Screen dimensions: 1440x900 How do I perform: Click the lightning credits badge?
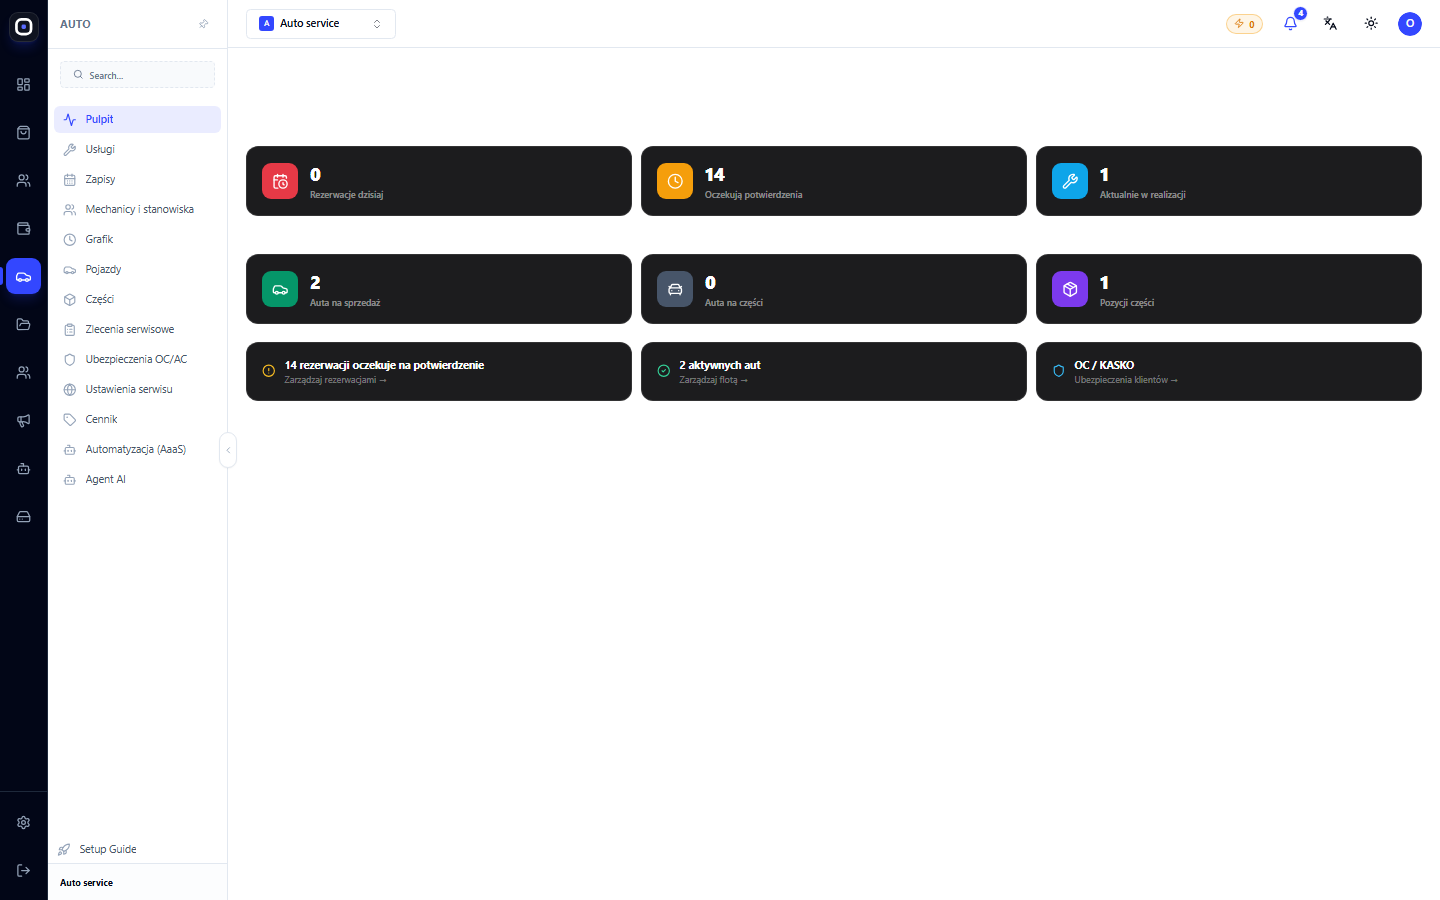pos(1244,24)
